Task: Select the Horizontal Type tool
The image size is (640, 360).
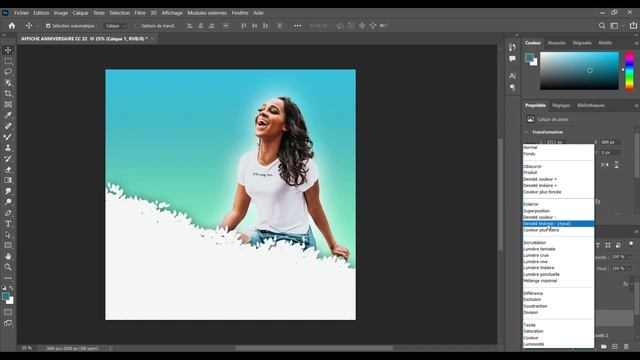Action: coord(8,224)
